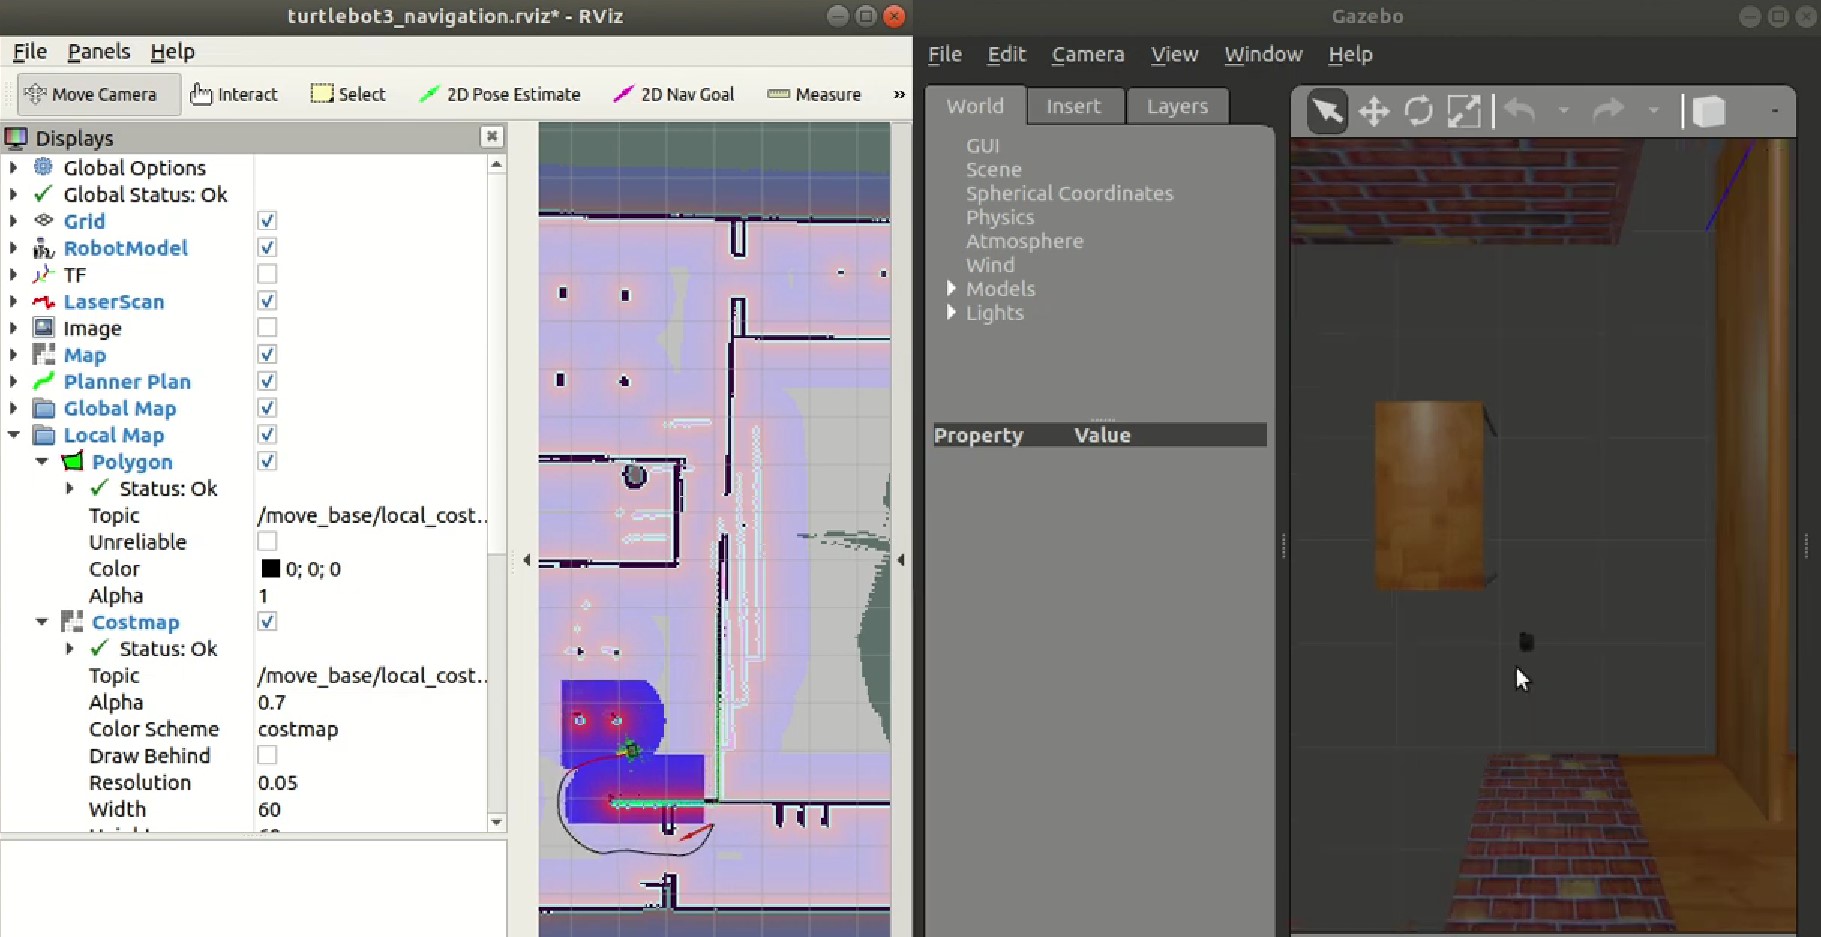The image size is (1821, 937).
Task: Switch to Gazebo rotate mode
Action: point(1419,111)
